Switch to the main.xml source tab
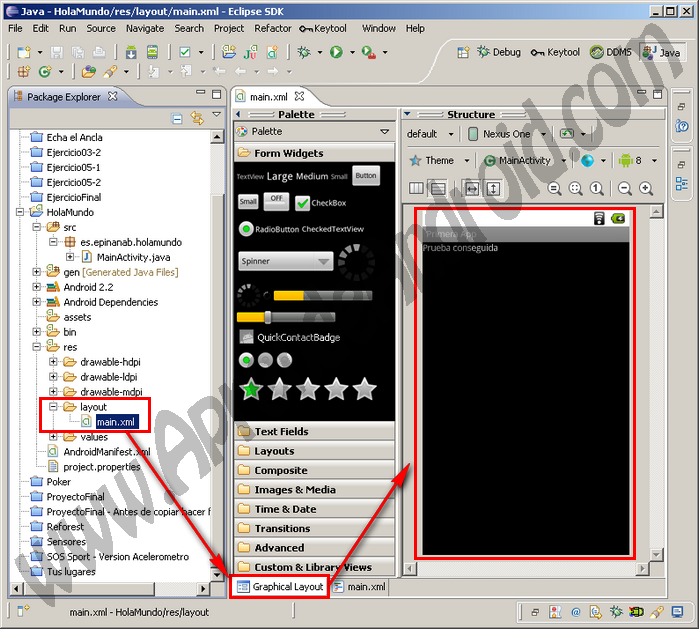 [359, 587]
